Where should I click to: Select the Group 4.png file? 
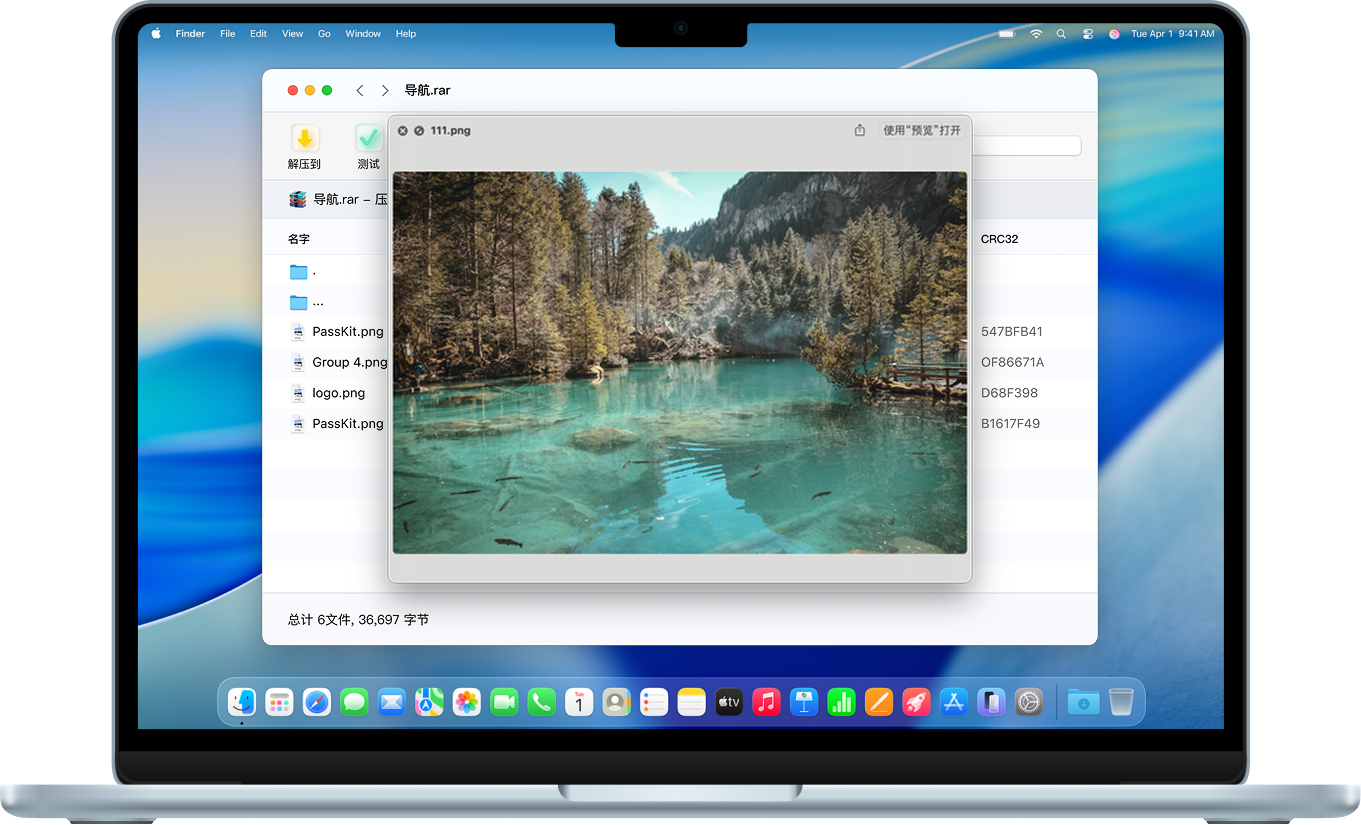(x=349, y=362)
